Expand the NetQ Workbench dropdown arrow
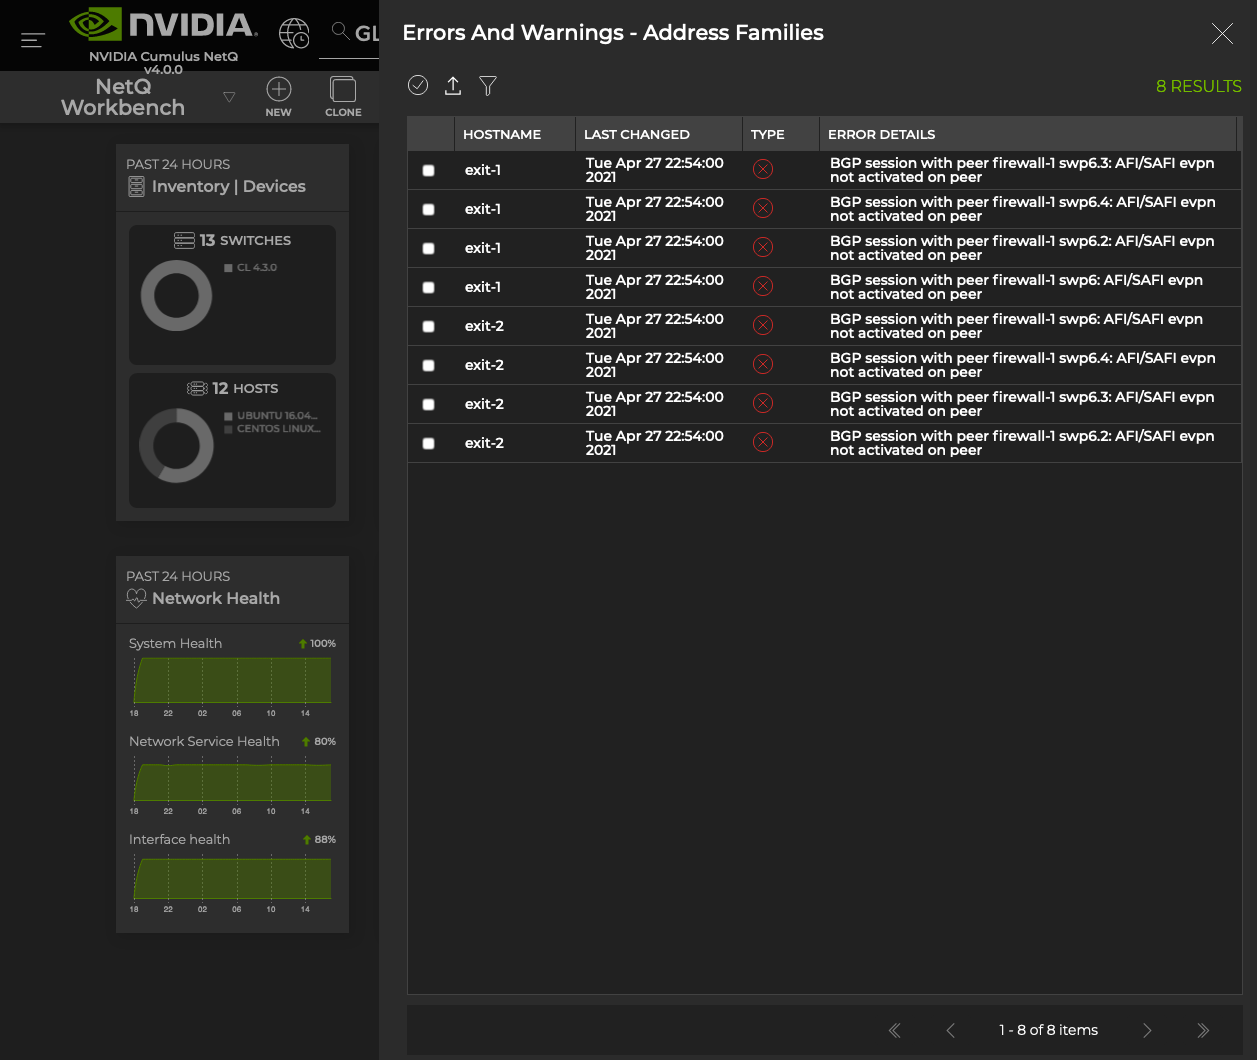Image resolution: width=1257 pixels, height=1060 pixels. click(229, 97)
